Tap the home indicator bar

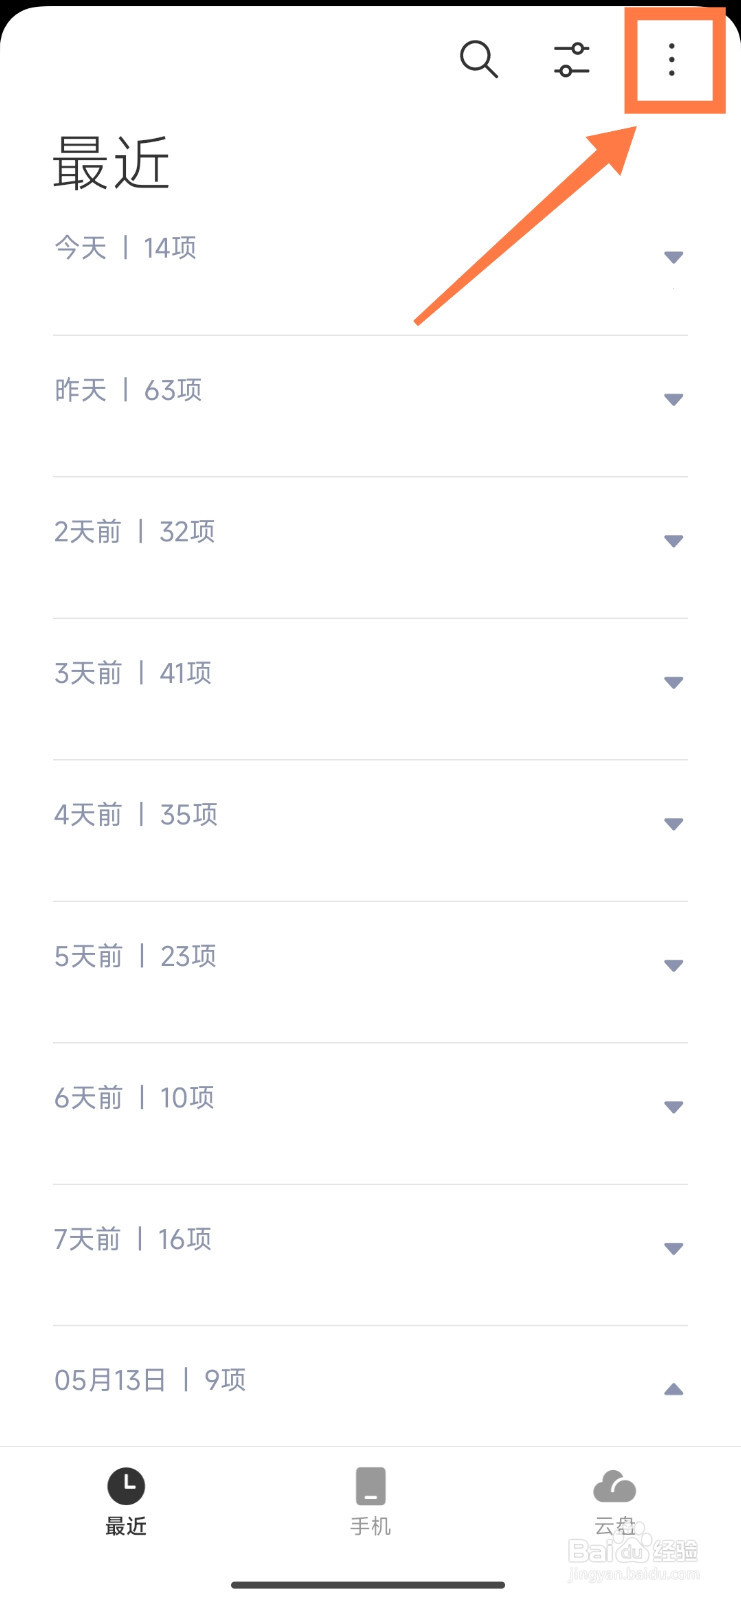click(x=368, y=1585)
